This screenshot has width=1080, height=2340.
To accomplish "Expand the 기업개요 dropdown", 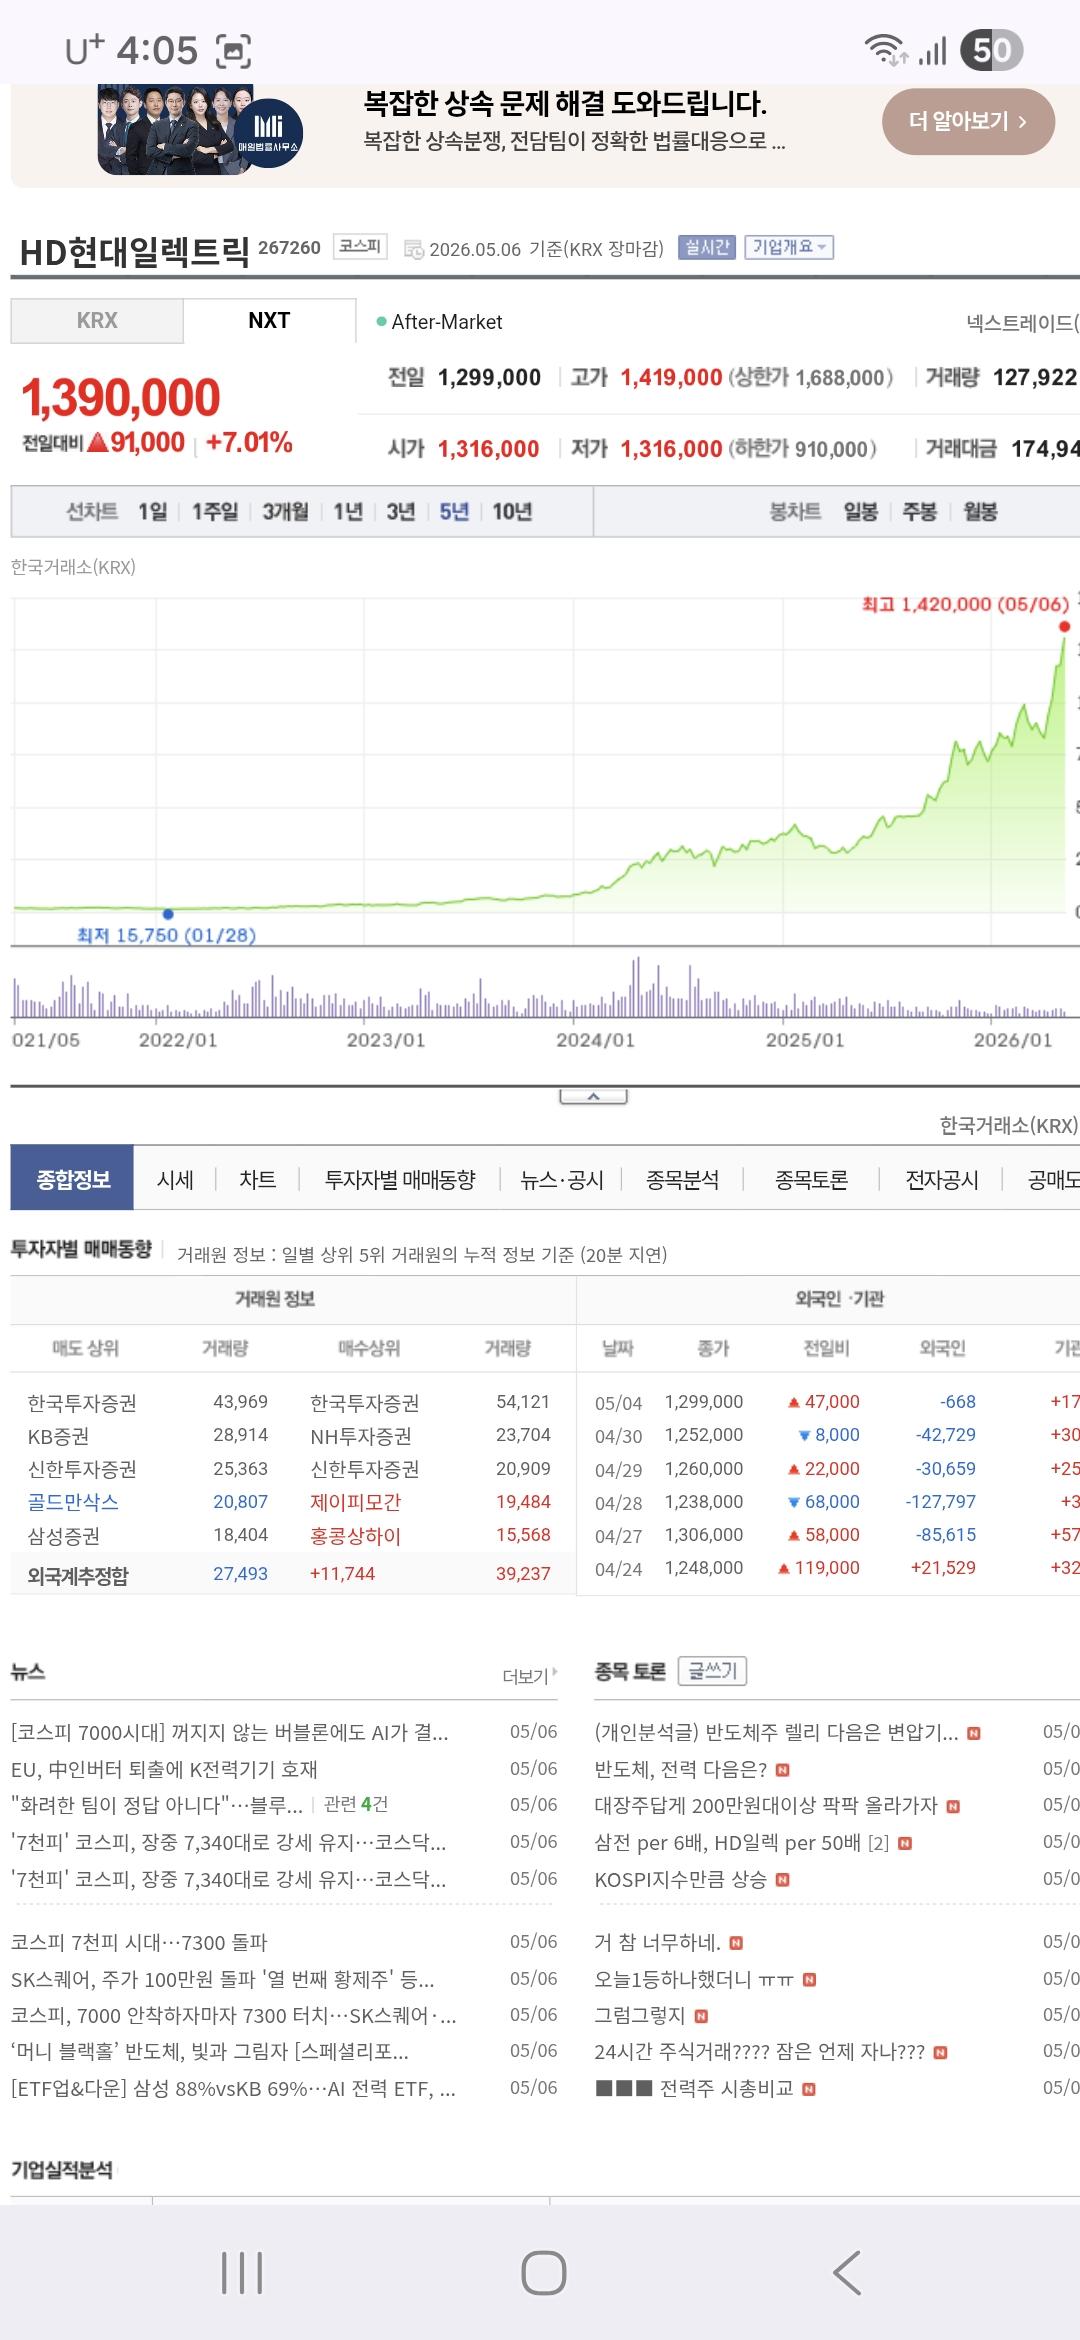I will (x=789, y=247).
